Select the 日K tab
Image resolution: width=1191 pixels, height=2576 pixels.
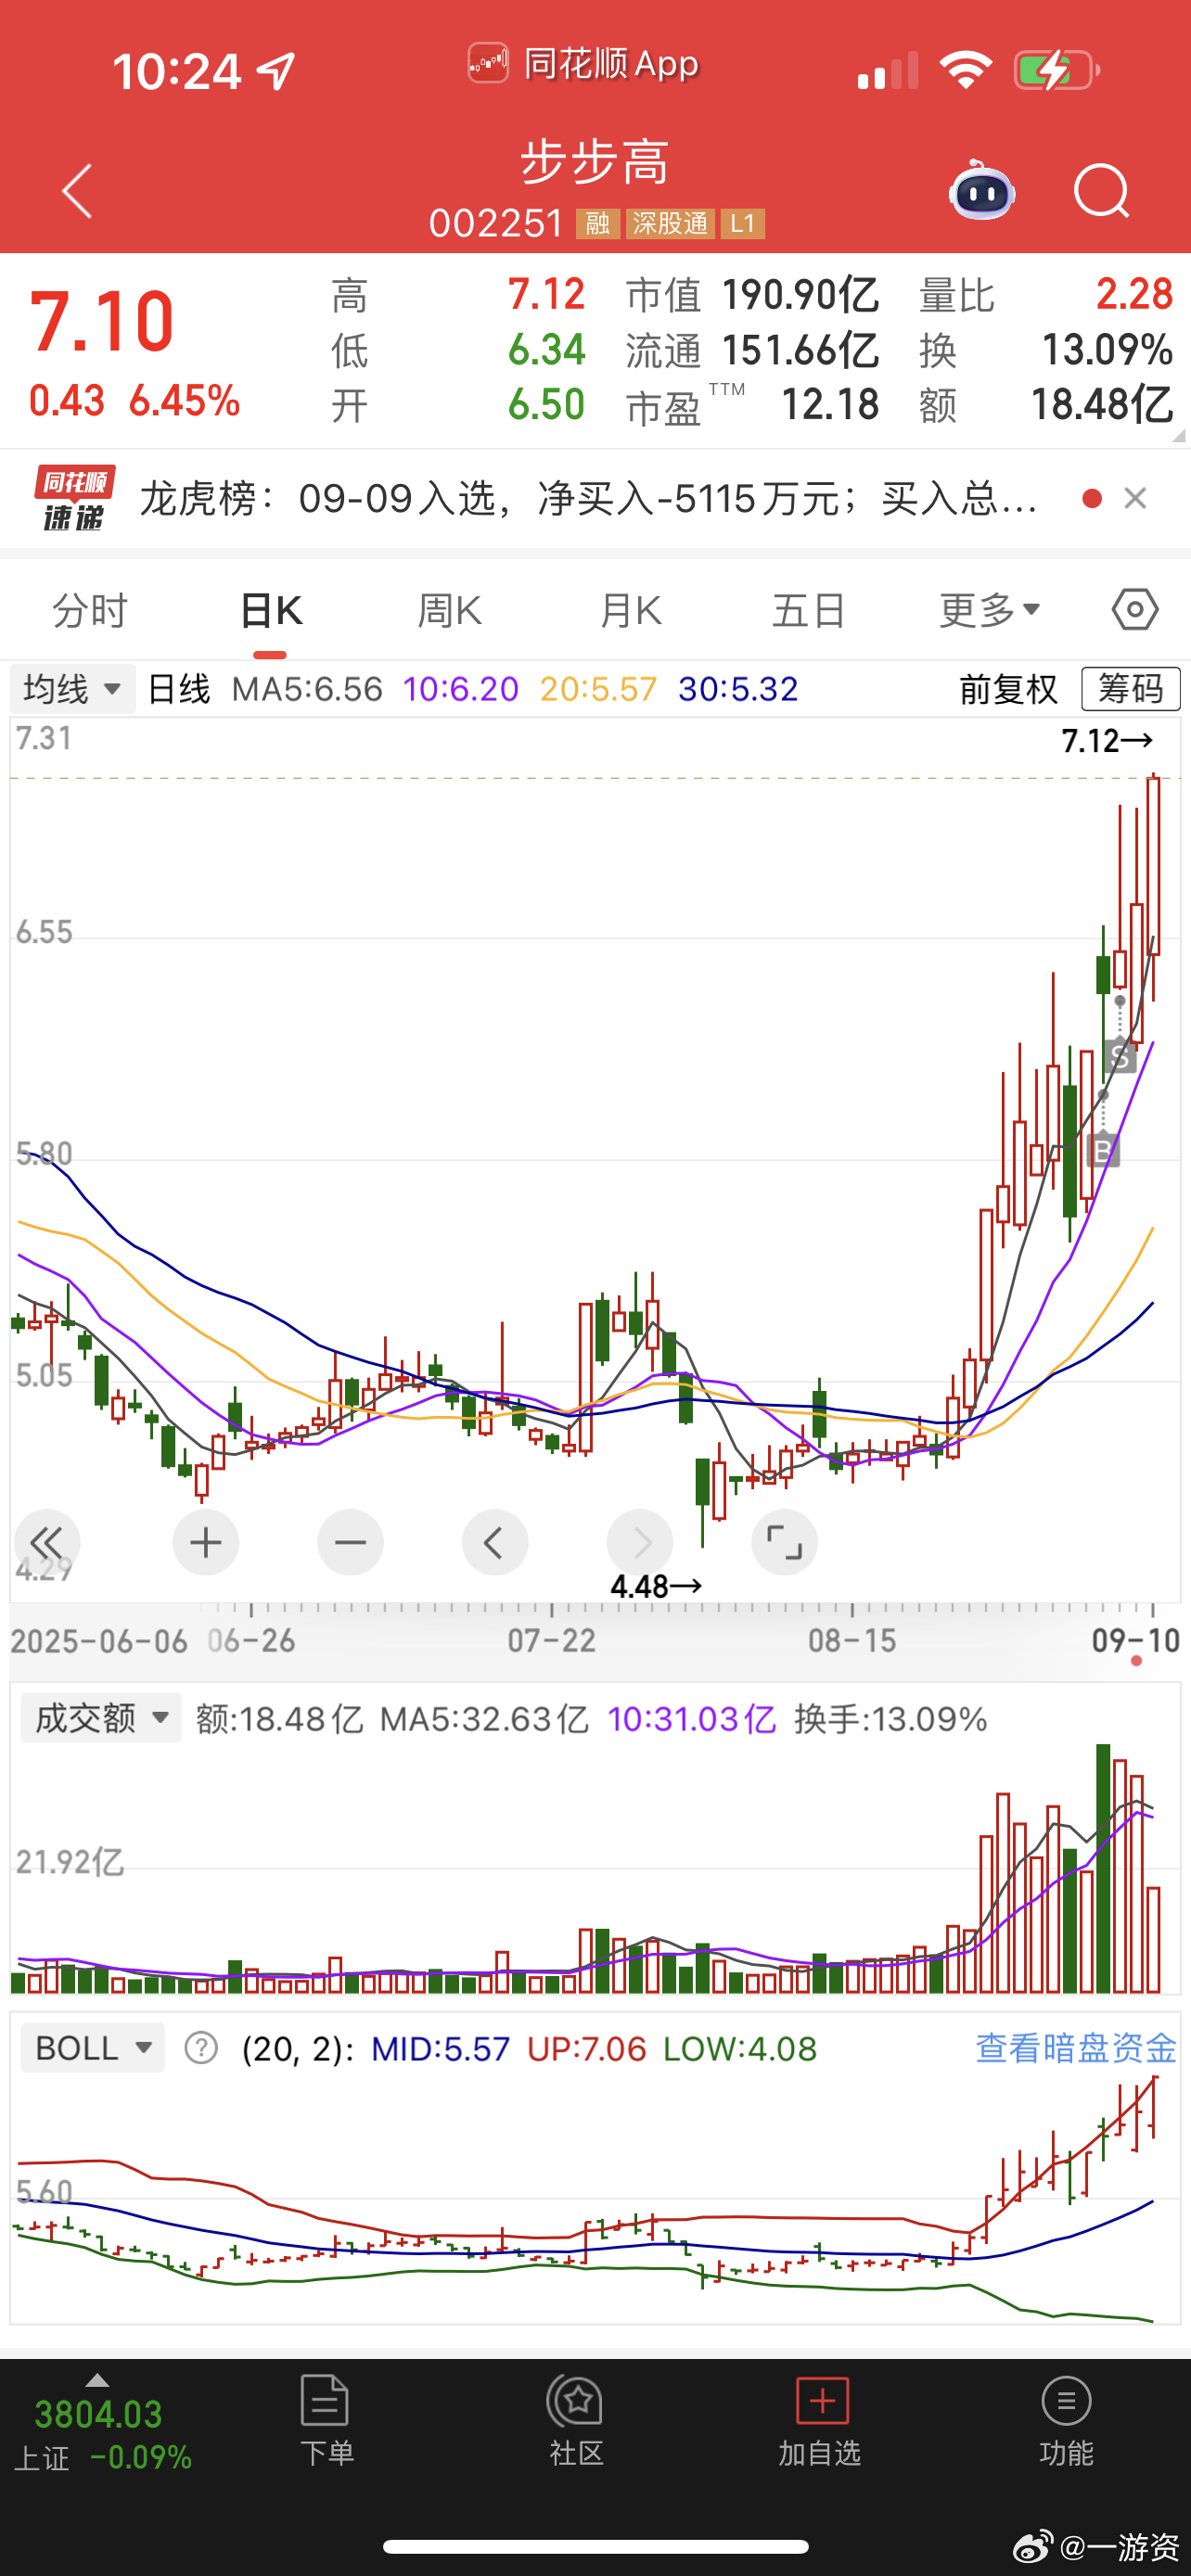coord(271,610)
